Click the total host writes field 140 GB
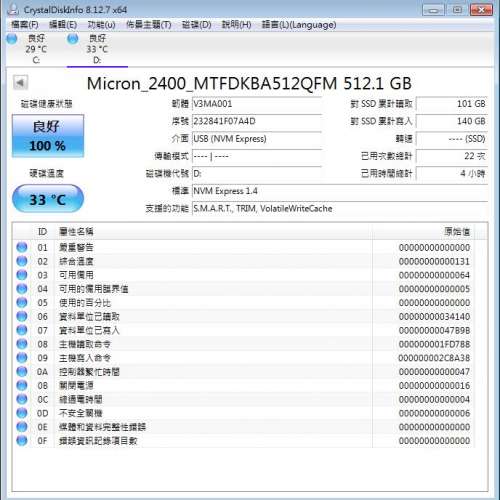500x500 pixels. pyautogui.click(x=452, y=121)
